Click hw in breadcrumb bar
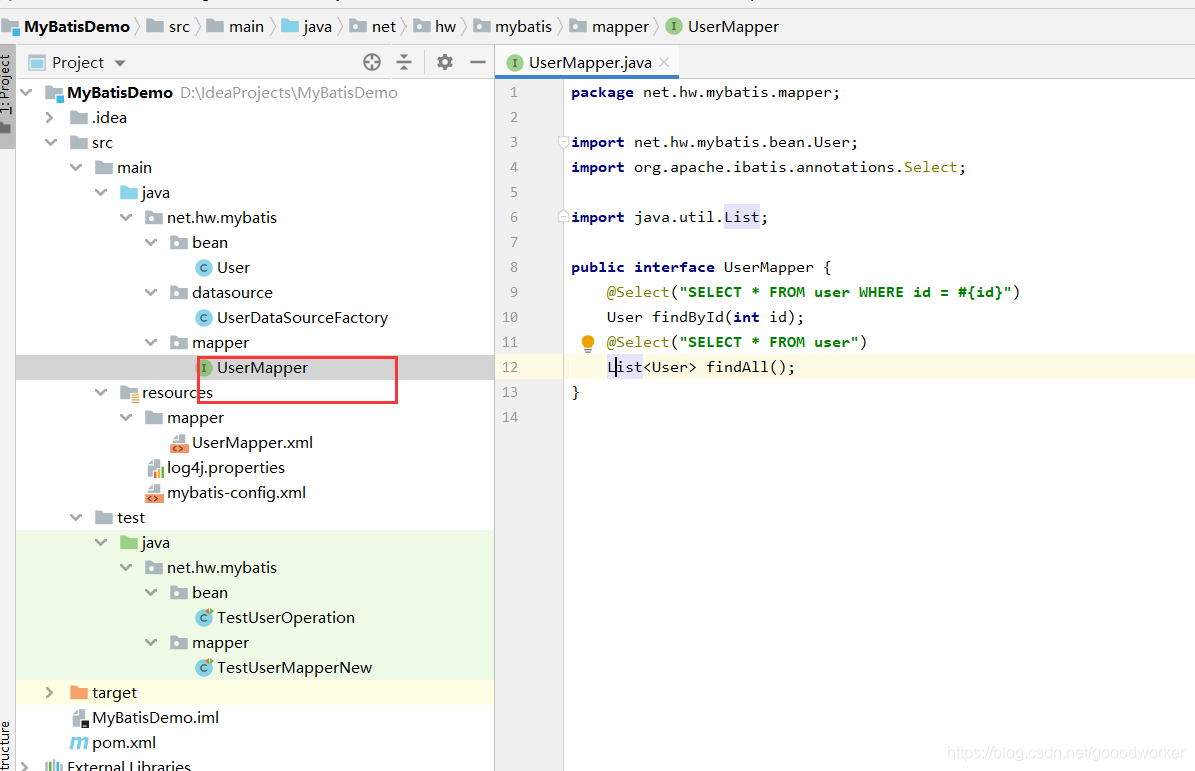The height and width of the screenshot is (771, 1195). click(x=445, y=27)
